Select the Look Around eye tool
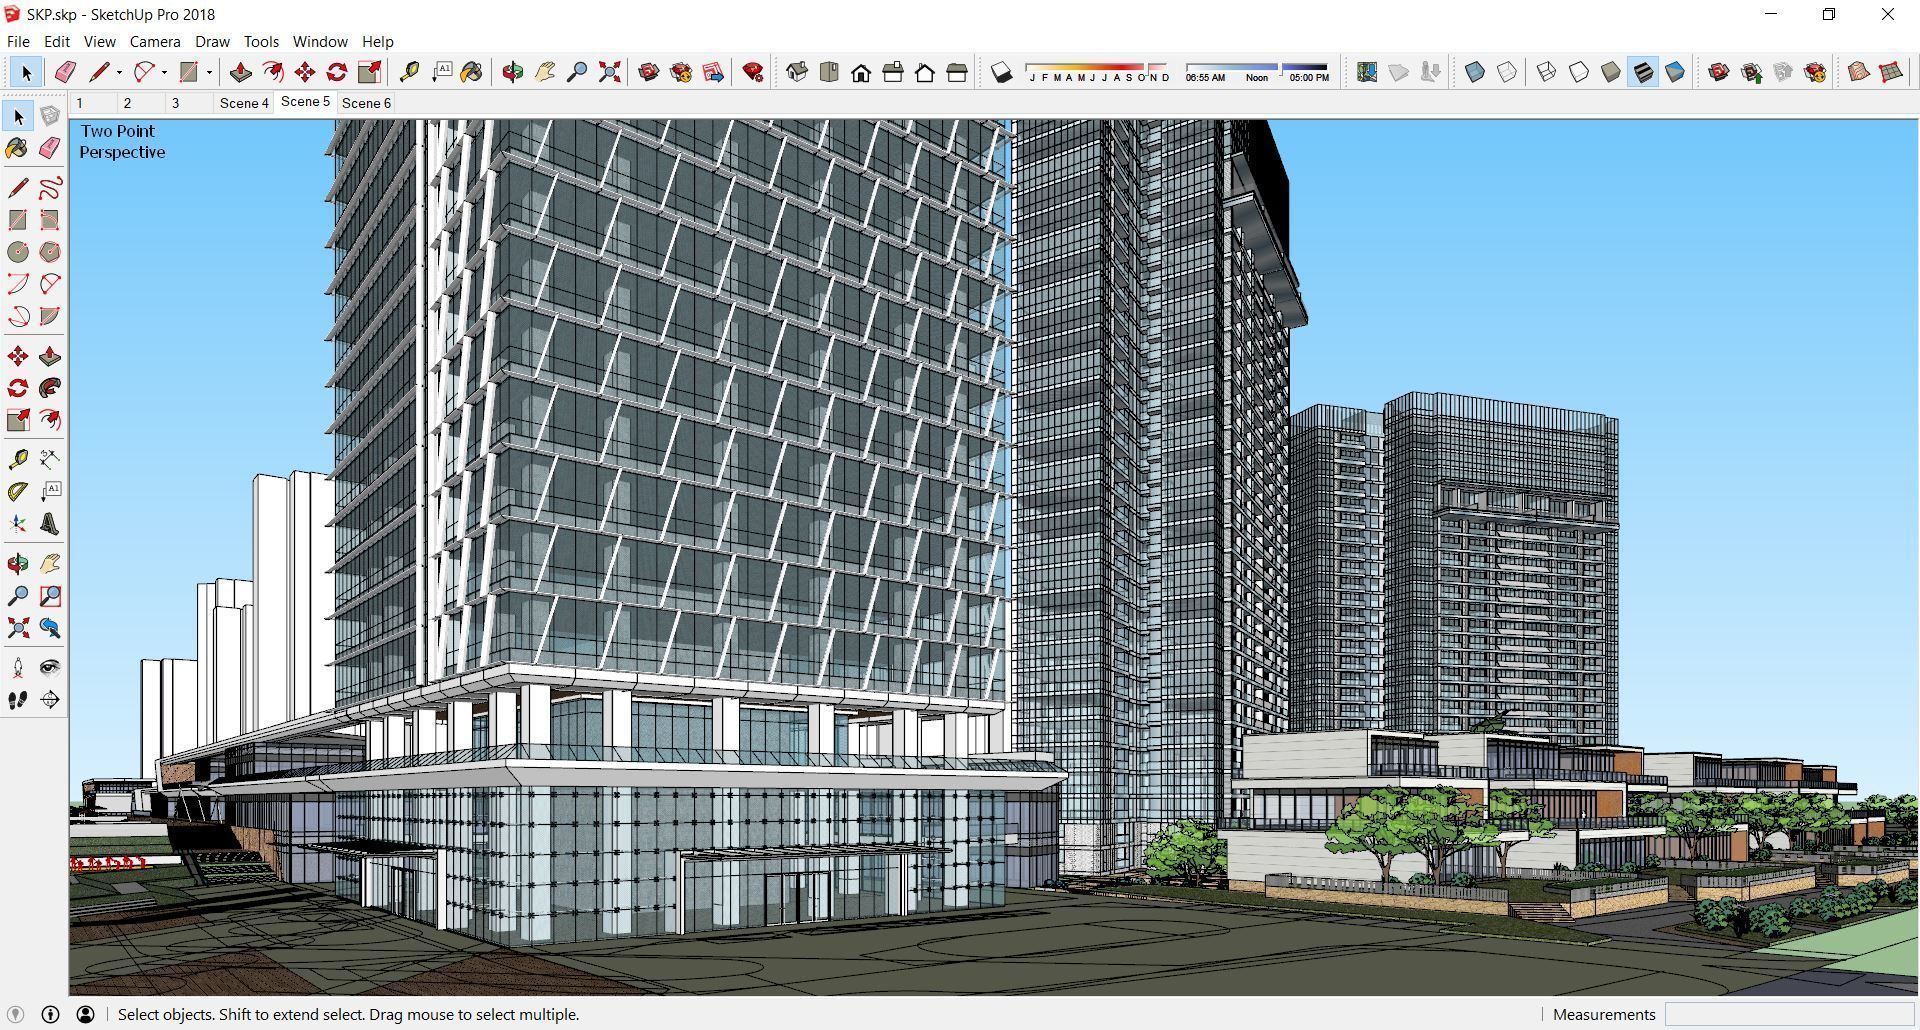The image size is (1920, 1030). pyautogui.click(x=50, y=668)
